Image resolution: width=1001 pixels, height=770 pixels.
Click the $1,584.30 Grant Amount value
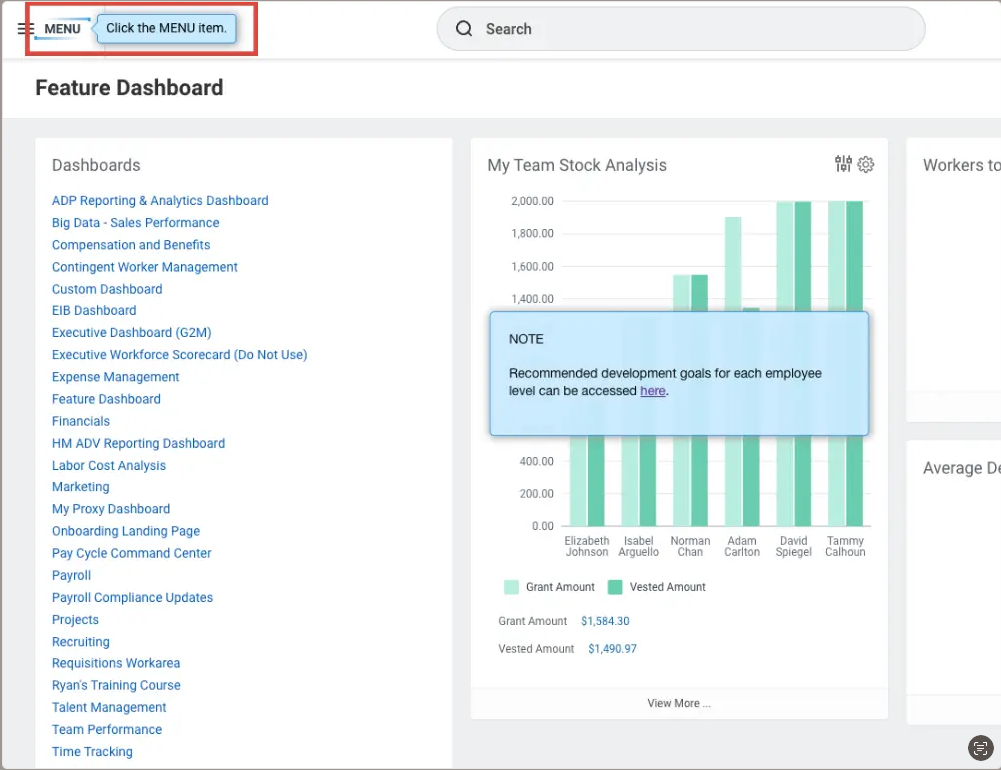pos(605,621)
